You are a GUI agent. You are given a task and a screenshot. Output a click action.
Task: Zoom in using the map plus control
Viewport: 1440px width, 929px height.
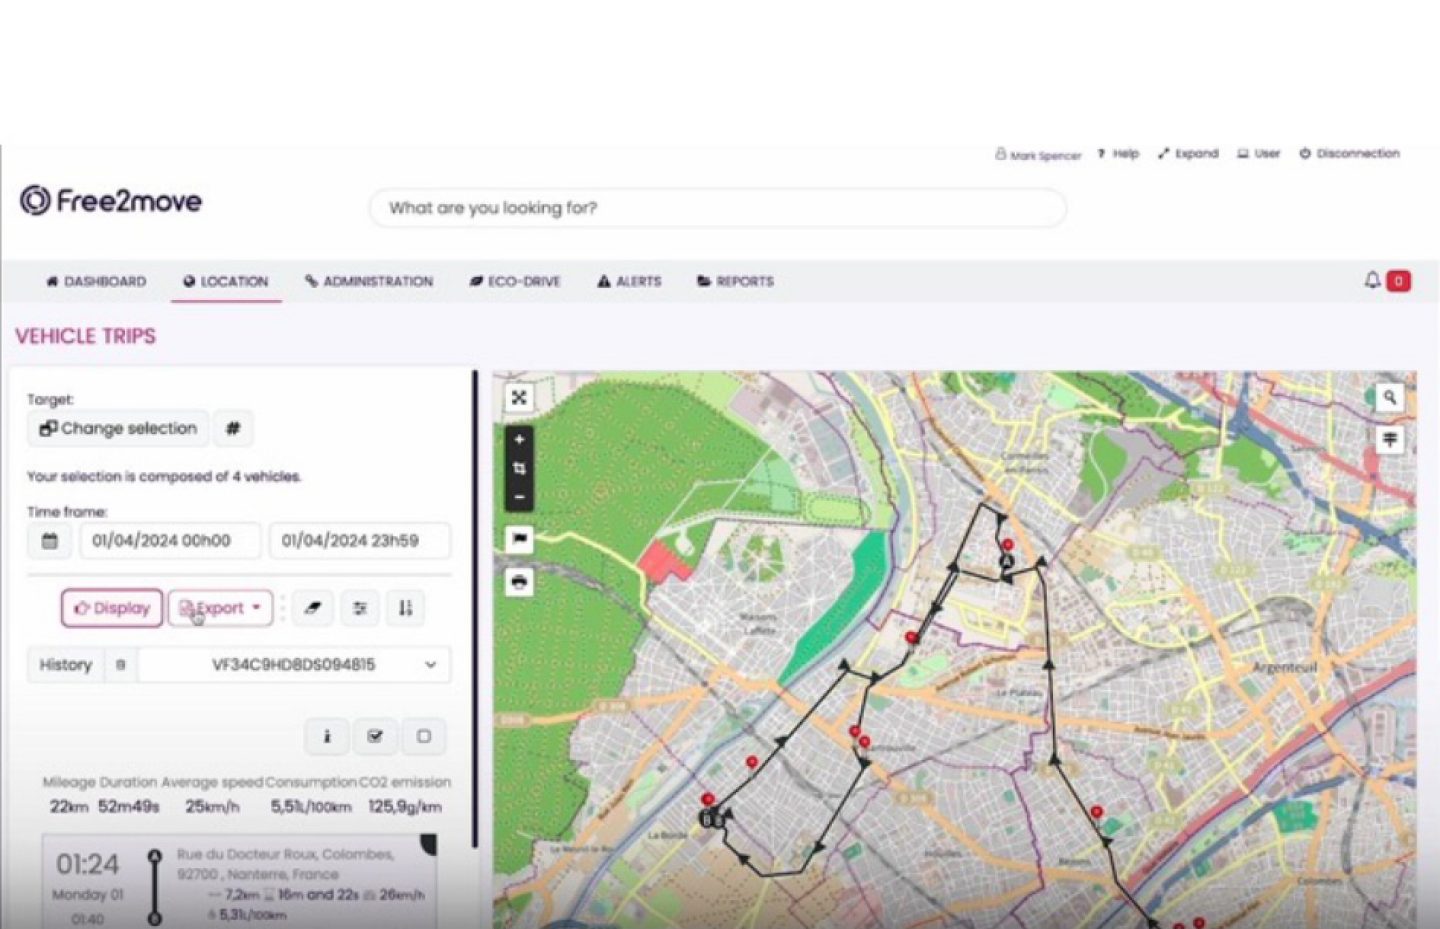pos(519,438)
